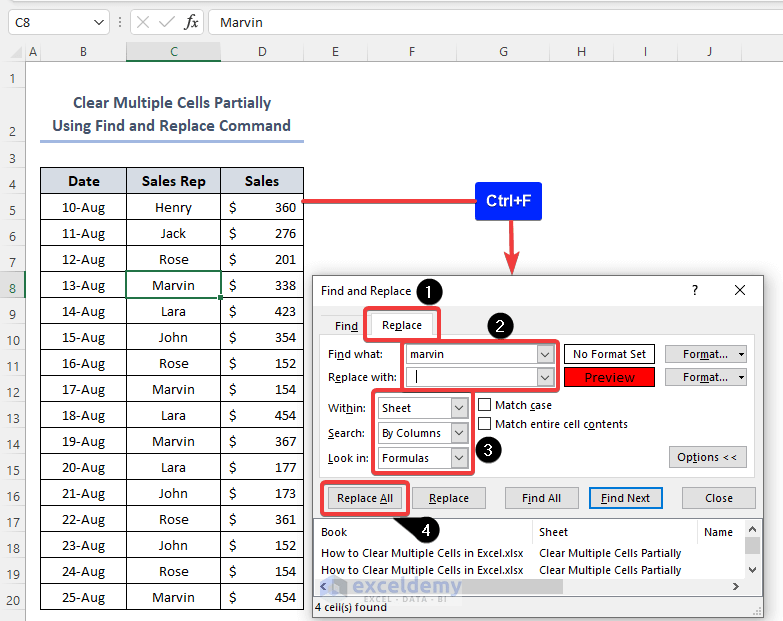Close the Find and Replace dialog via X
Image resolution: width=783 pixels, height=621 pixels.
tap(740, 290)
